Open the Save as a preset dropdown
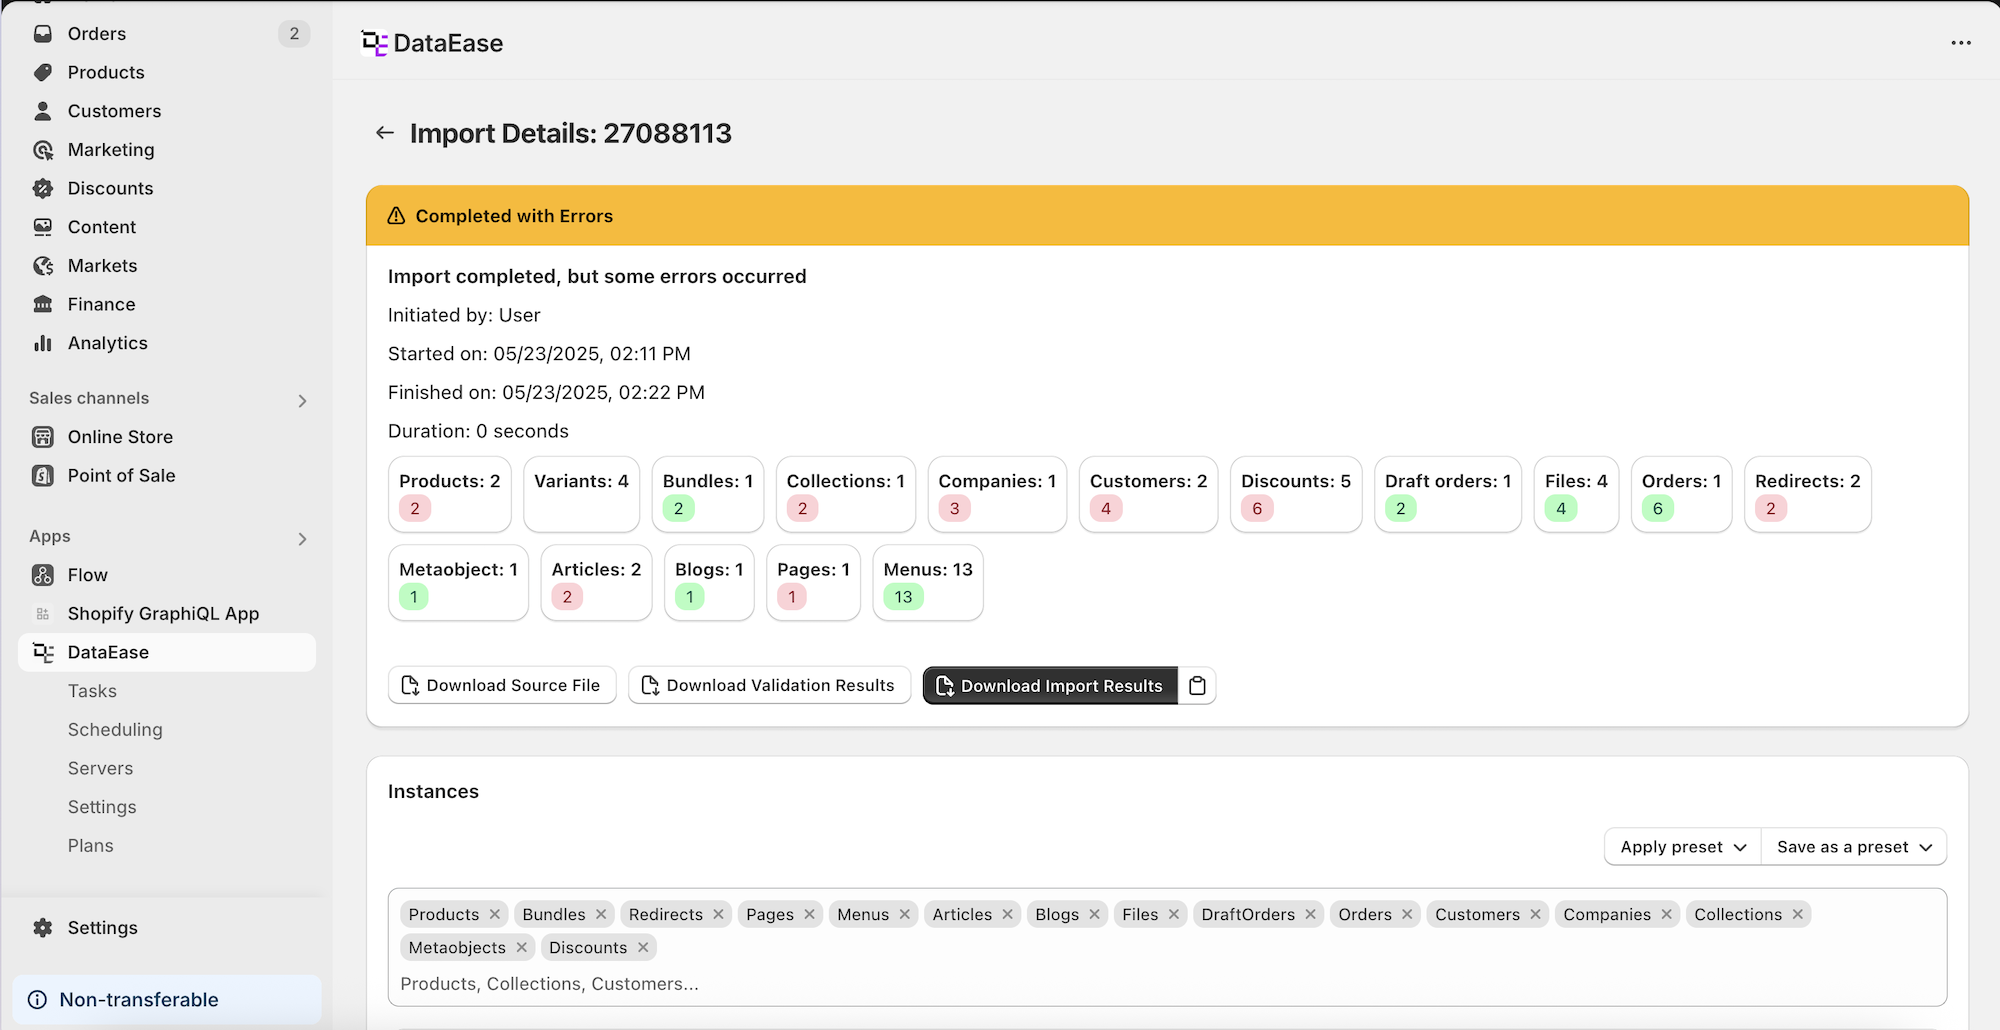2000x1030 pixels. (x=1854, y=847)
